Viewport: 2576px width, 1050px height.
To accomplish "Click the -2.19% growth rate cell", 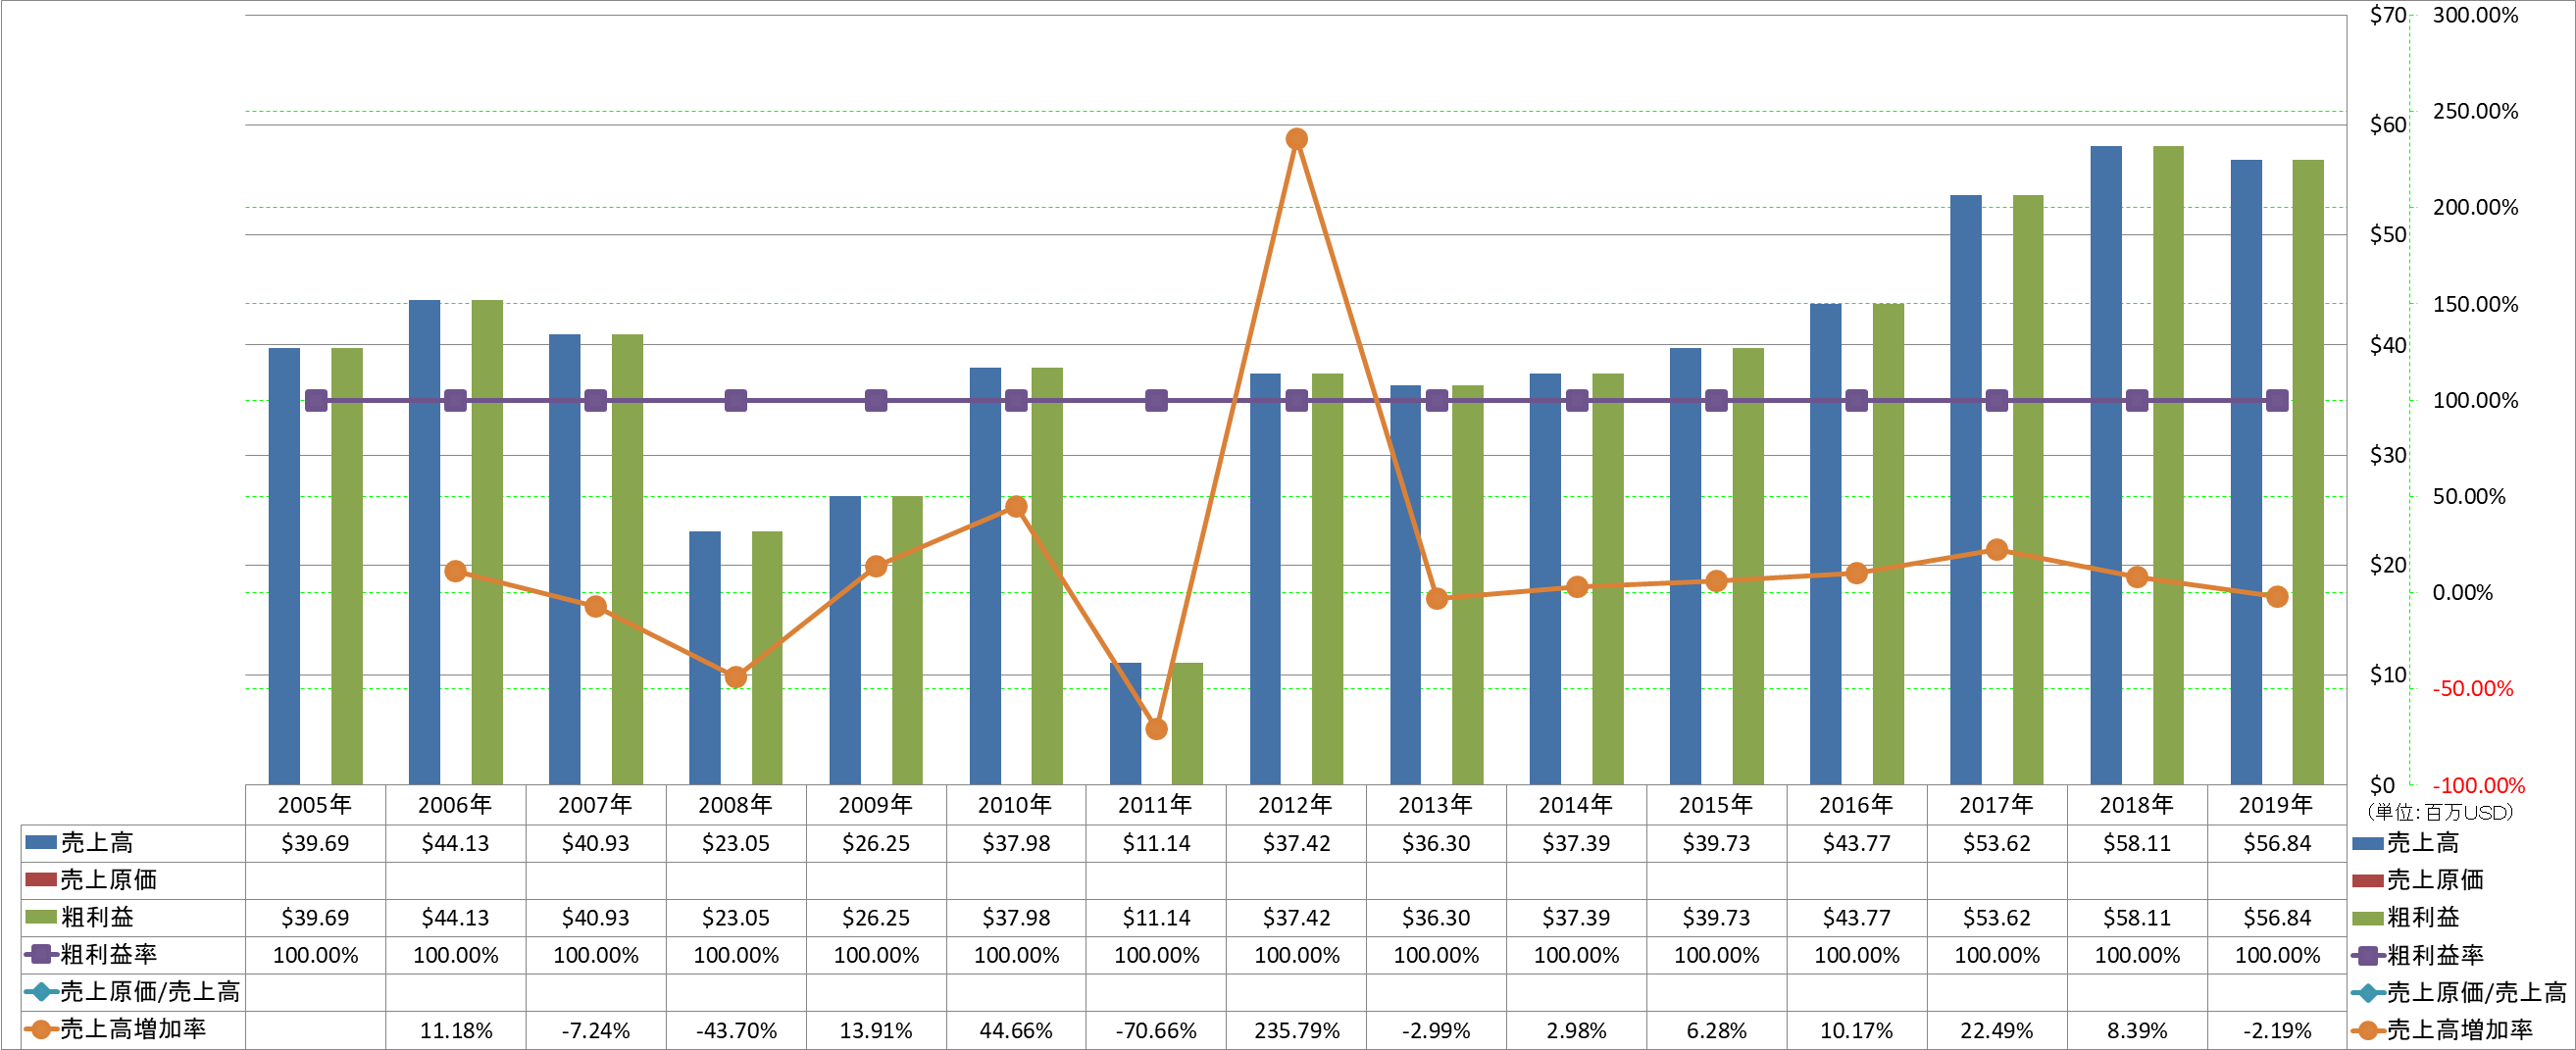I will click(x=2277, y=1030).
